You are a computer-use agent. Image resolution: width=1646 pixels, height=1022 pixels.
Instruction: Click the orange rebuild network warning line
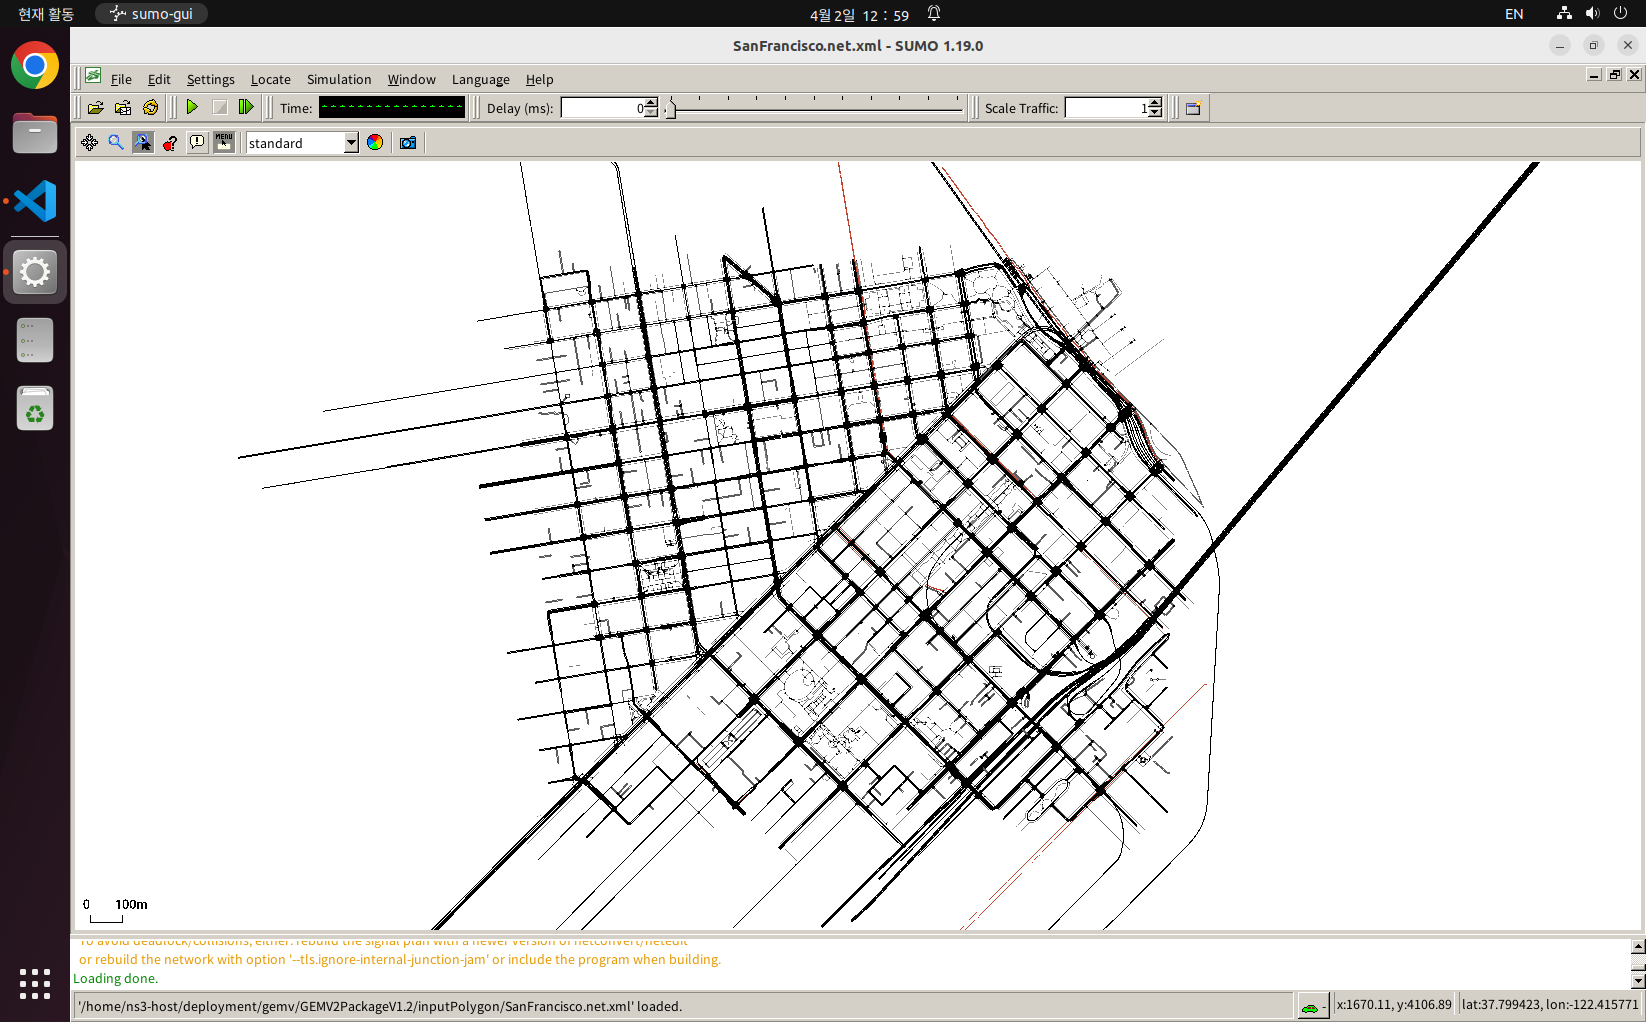tap(400, 959)
